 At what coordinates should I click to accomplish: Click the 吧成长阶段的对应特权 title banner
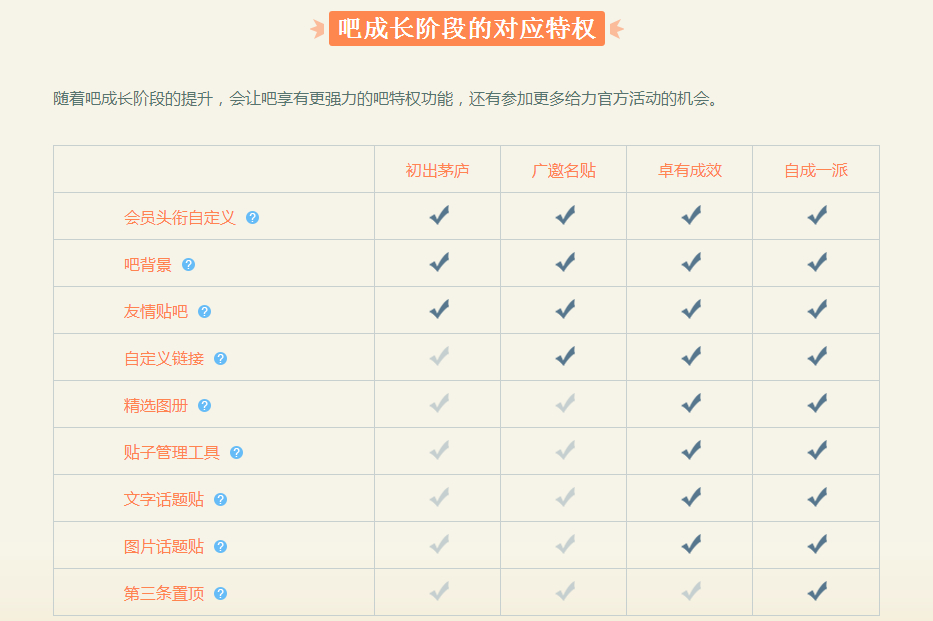click(467, 29)
